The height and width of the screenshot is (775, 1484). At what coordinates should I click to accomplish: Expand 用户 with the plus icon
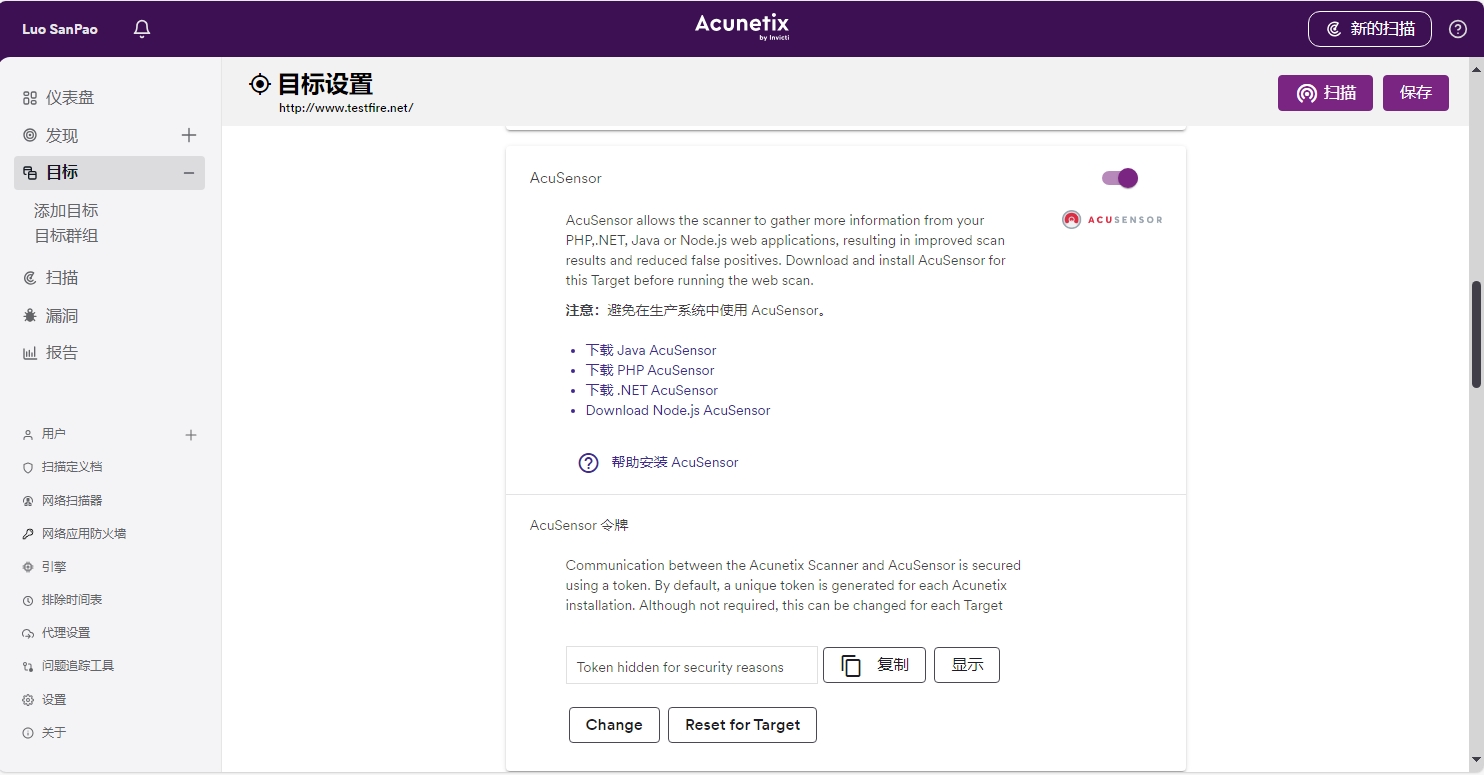(191, 435)
